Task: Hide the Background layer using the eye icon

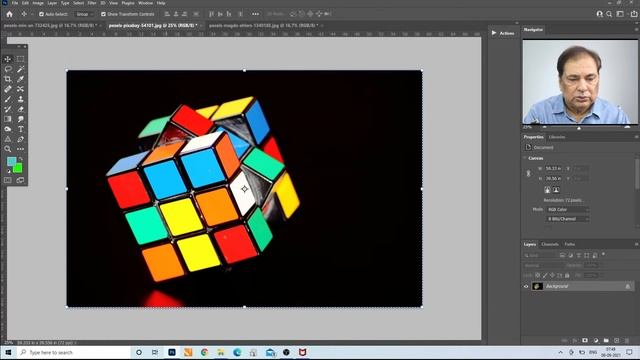Action: [x=526, y=287]
